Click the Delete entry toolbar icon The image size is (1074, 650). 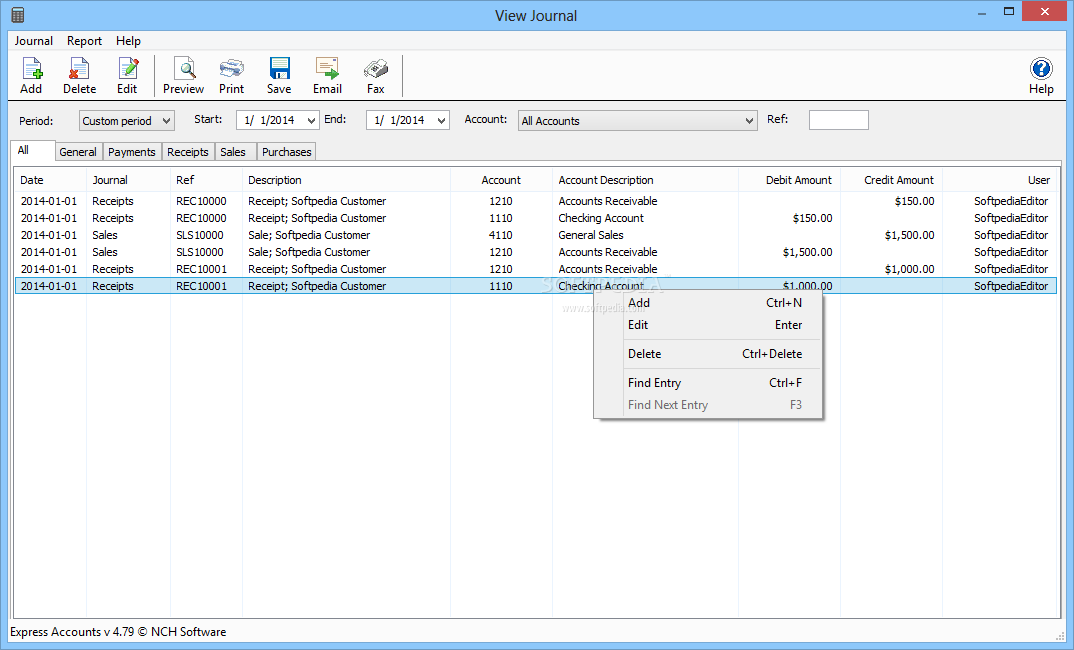[79, 75]
